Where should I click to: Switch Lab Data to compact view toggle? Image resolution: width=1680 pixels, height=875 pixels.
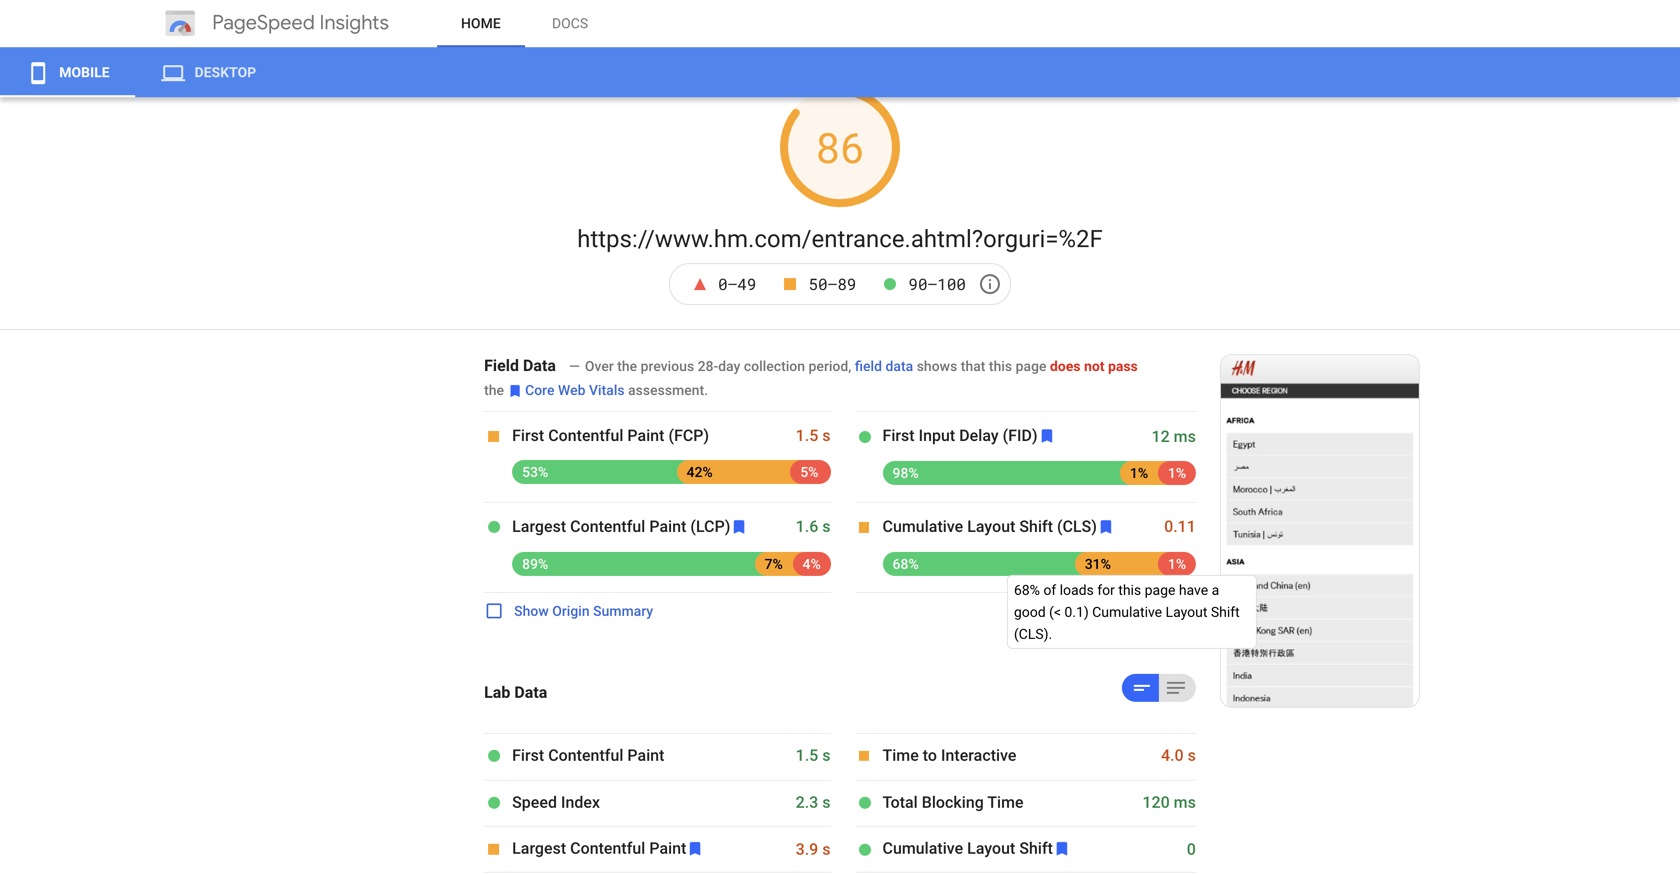coord(1140,688)
